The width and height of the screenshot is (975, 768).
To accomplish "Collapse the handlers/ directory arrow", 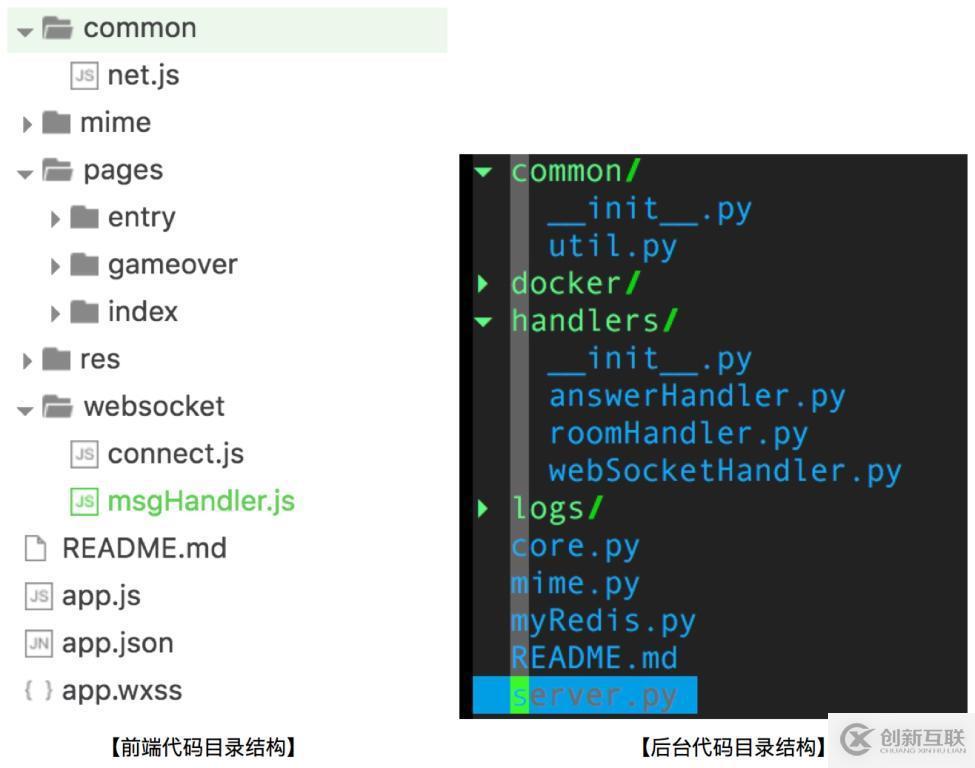I will coord(484,322).
